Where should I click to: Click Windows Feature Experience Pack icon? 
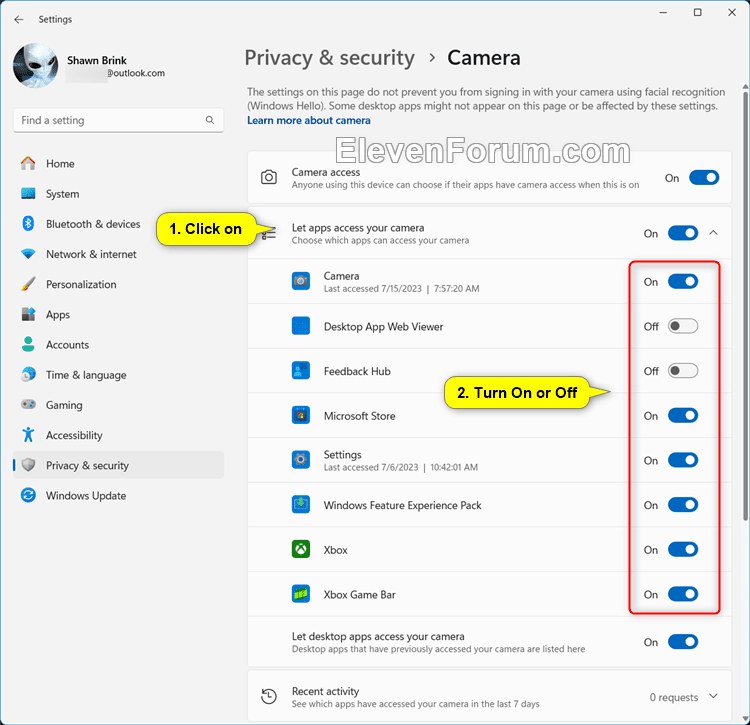[x=301, y=505]
